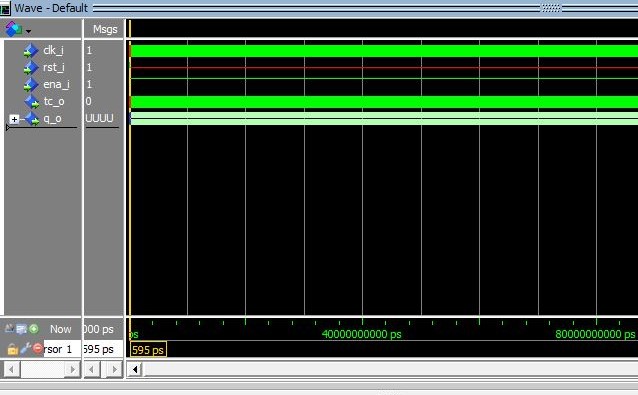
Task: Select the ena_i signal name
Action: pos(56,84)
